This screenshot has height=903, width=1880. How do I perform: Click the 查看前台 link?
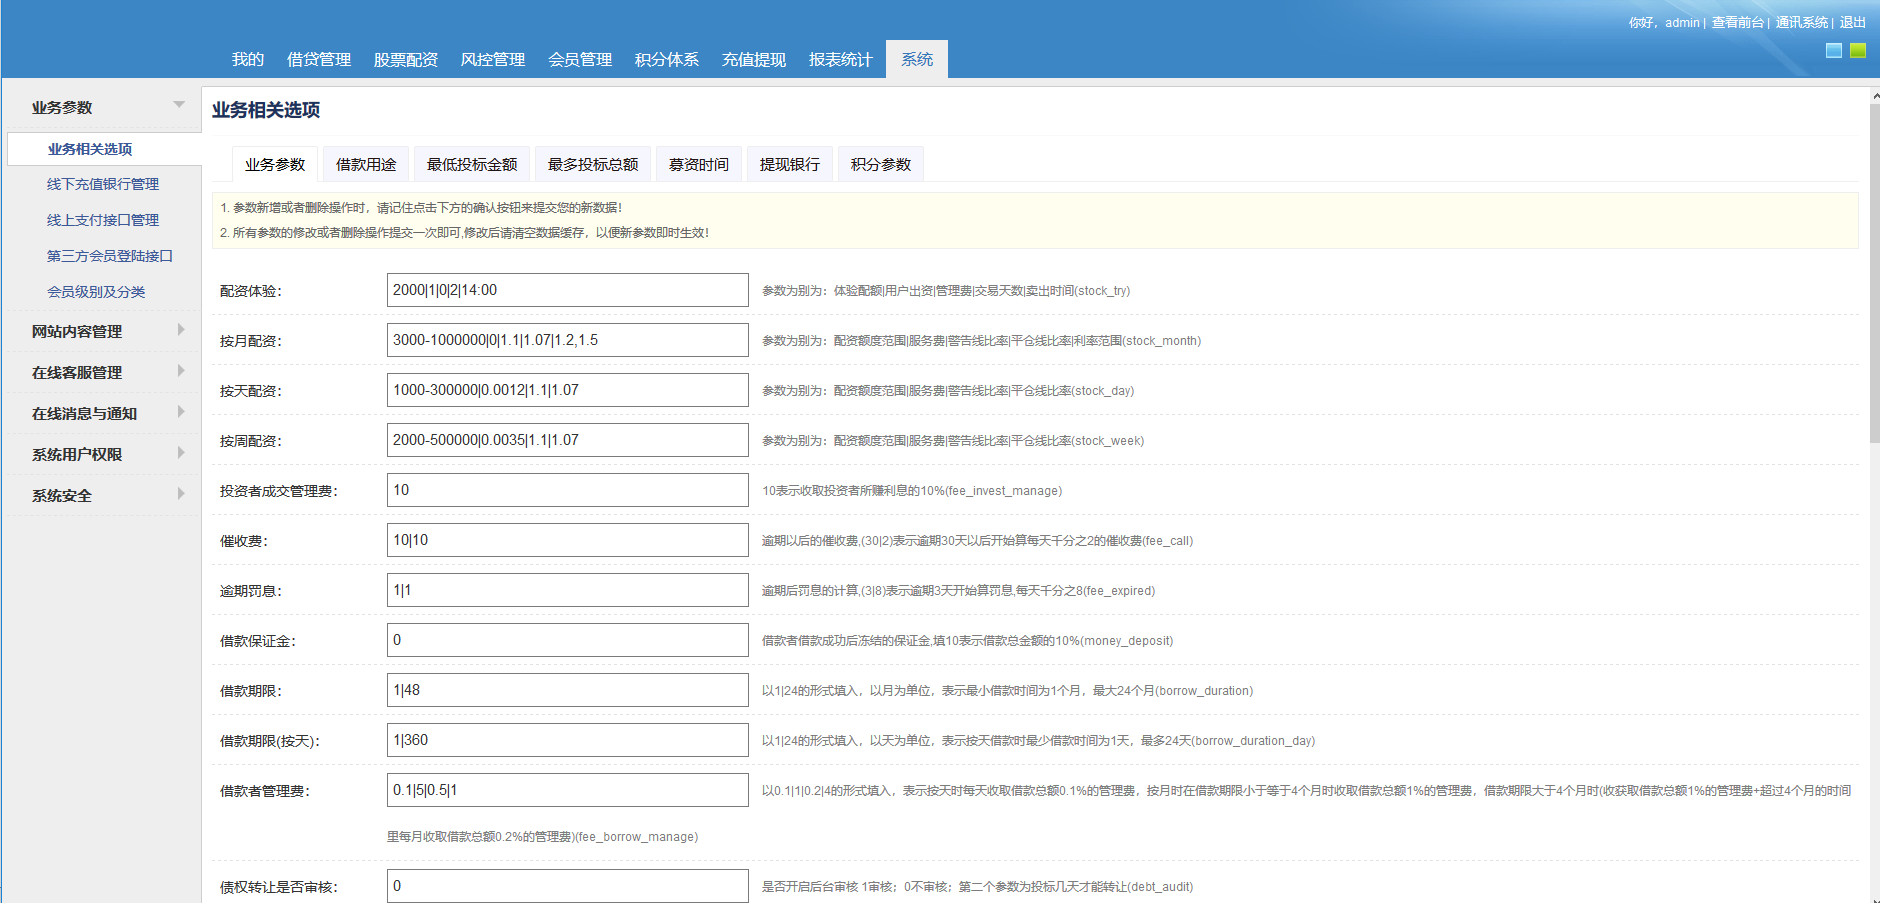click(x=1737, y=22)
